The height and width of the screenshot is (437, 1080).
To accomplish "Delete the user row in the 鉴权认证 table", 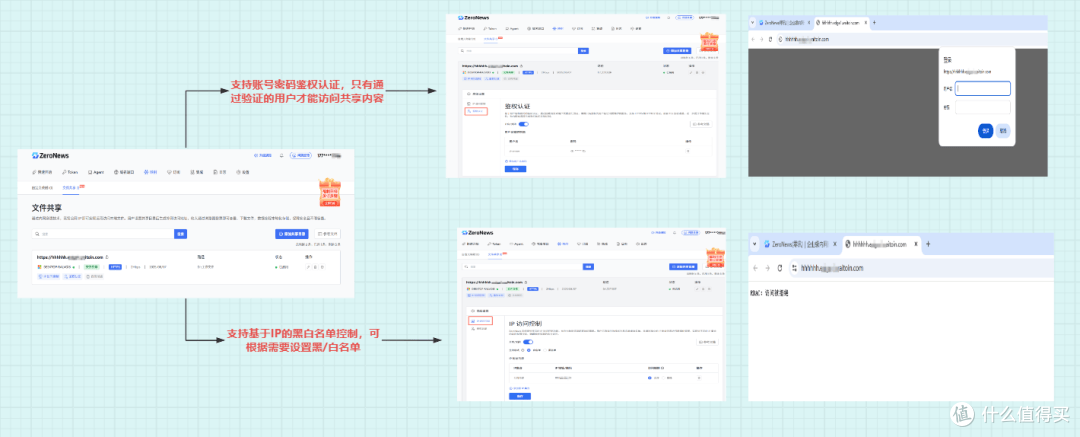I will tap(687, 150).
